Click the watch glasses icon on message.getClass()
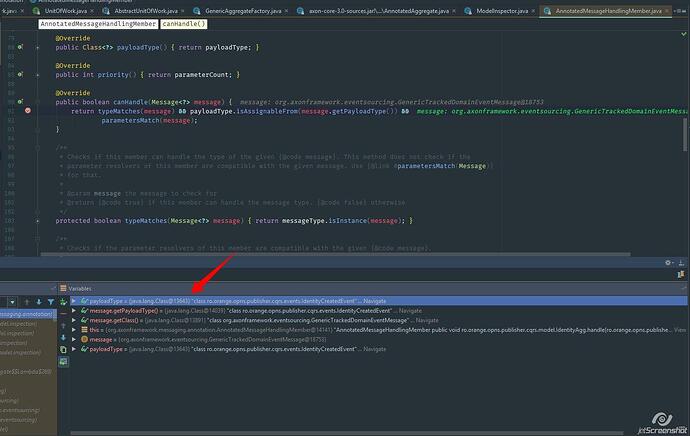 [x=84, y=320]
